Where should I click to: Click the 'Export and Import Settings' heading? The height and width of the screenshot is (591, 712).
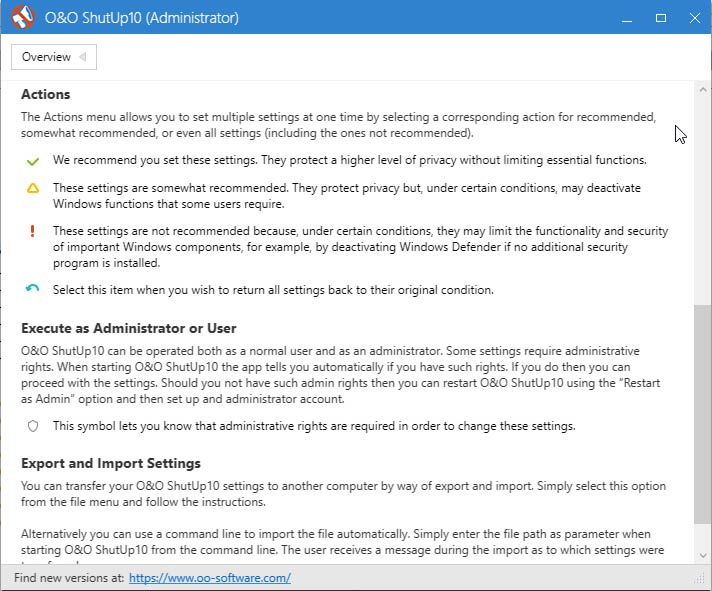[x=111, y=463]
